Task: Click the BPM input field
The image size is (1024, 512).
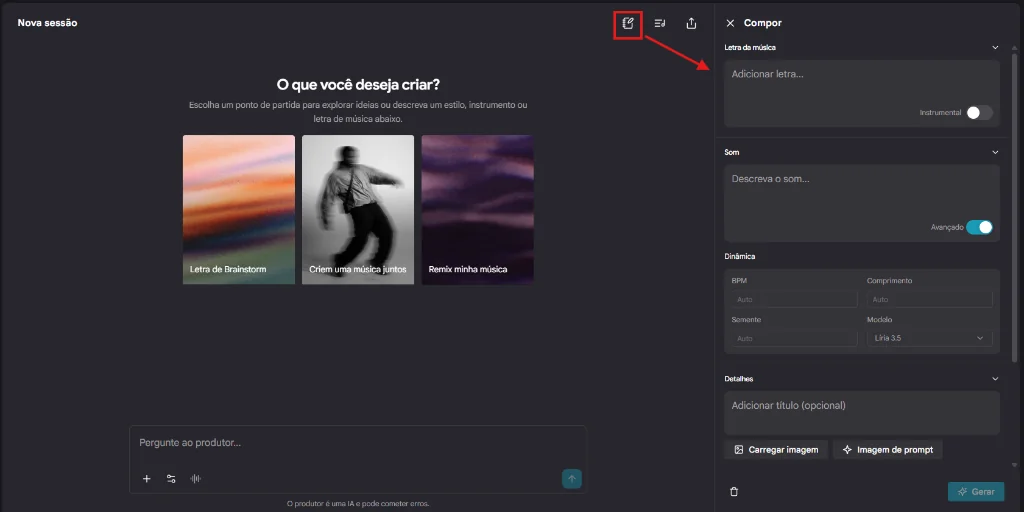Action: point(794,299)
